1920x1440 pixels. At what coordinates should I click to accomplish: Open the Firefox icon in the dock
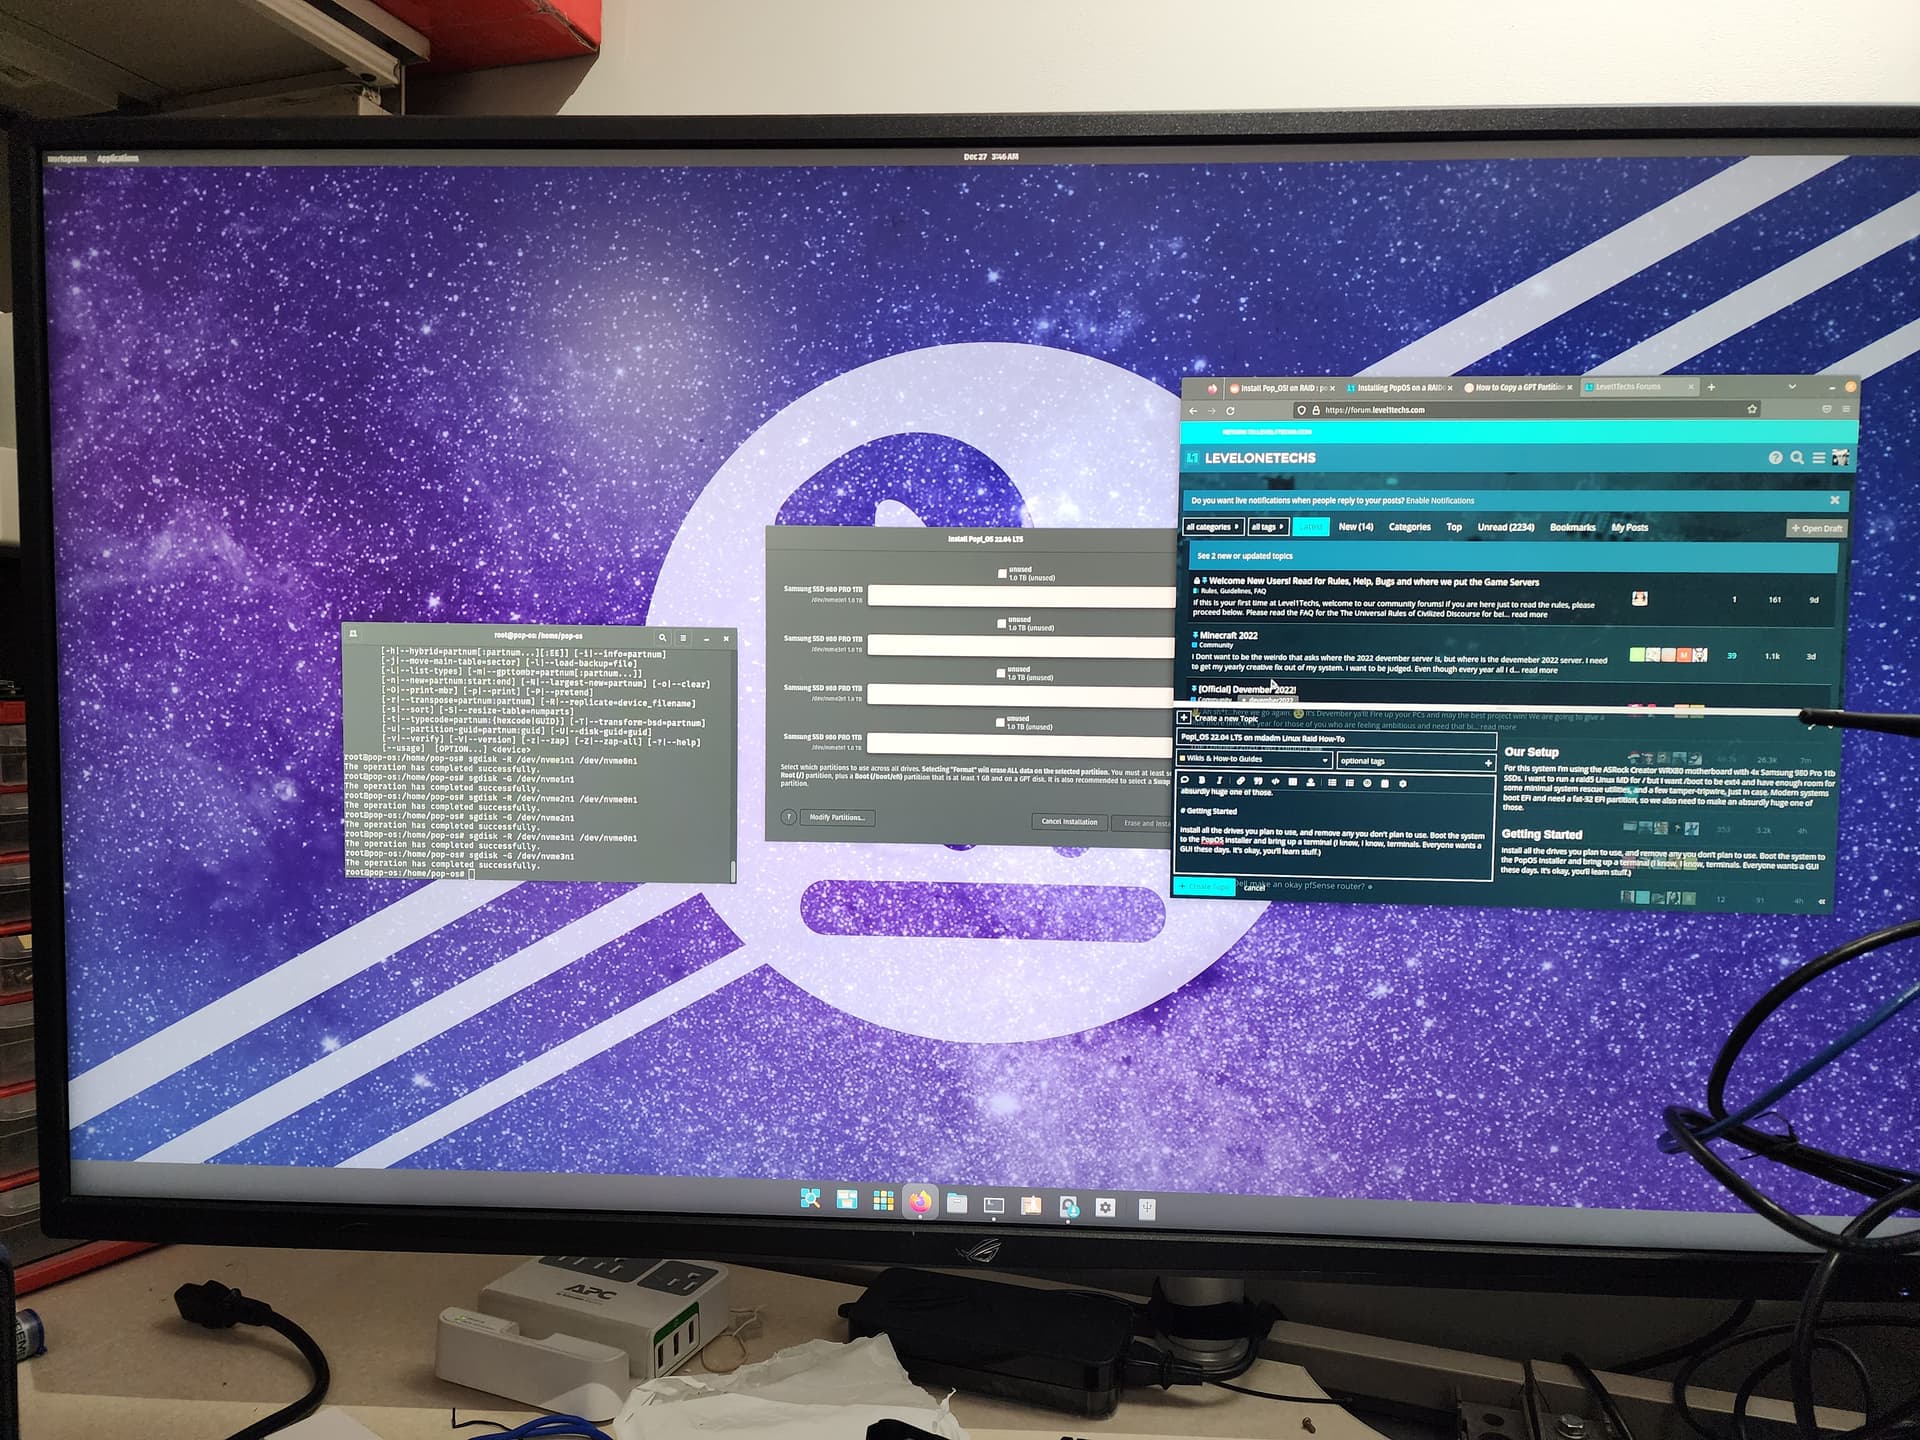pyautogui.click(x=920, y=1202)
